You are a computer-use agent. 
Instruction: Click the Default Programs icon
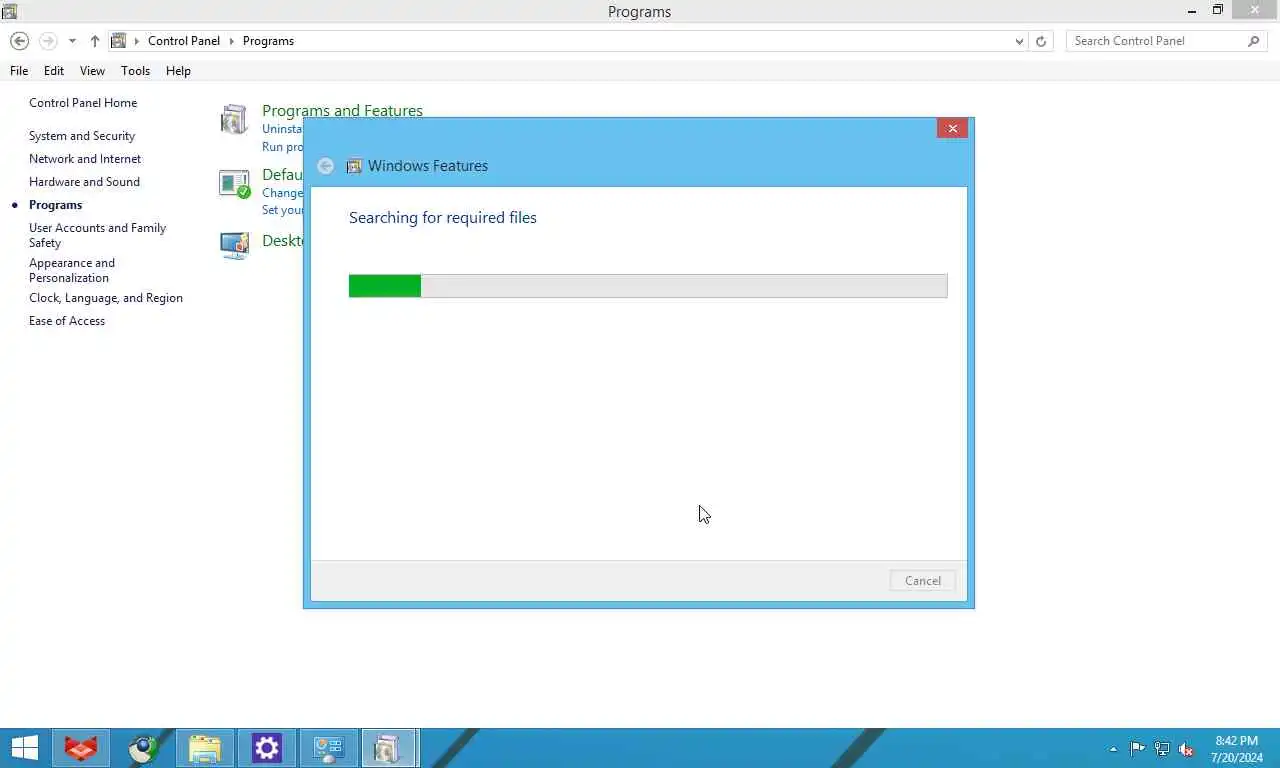pyautogui.click(x=234, y=184)
